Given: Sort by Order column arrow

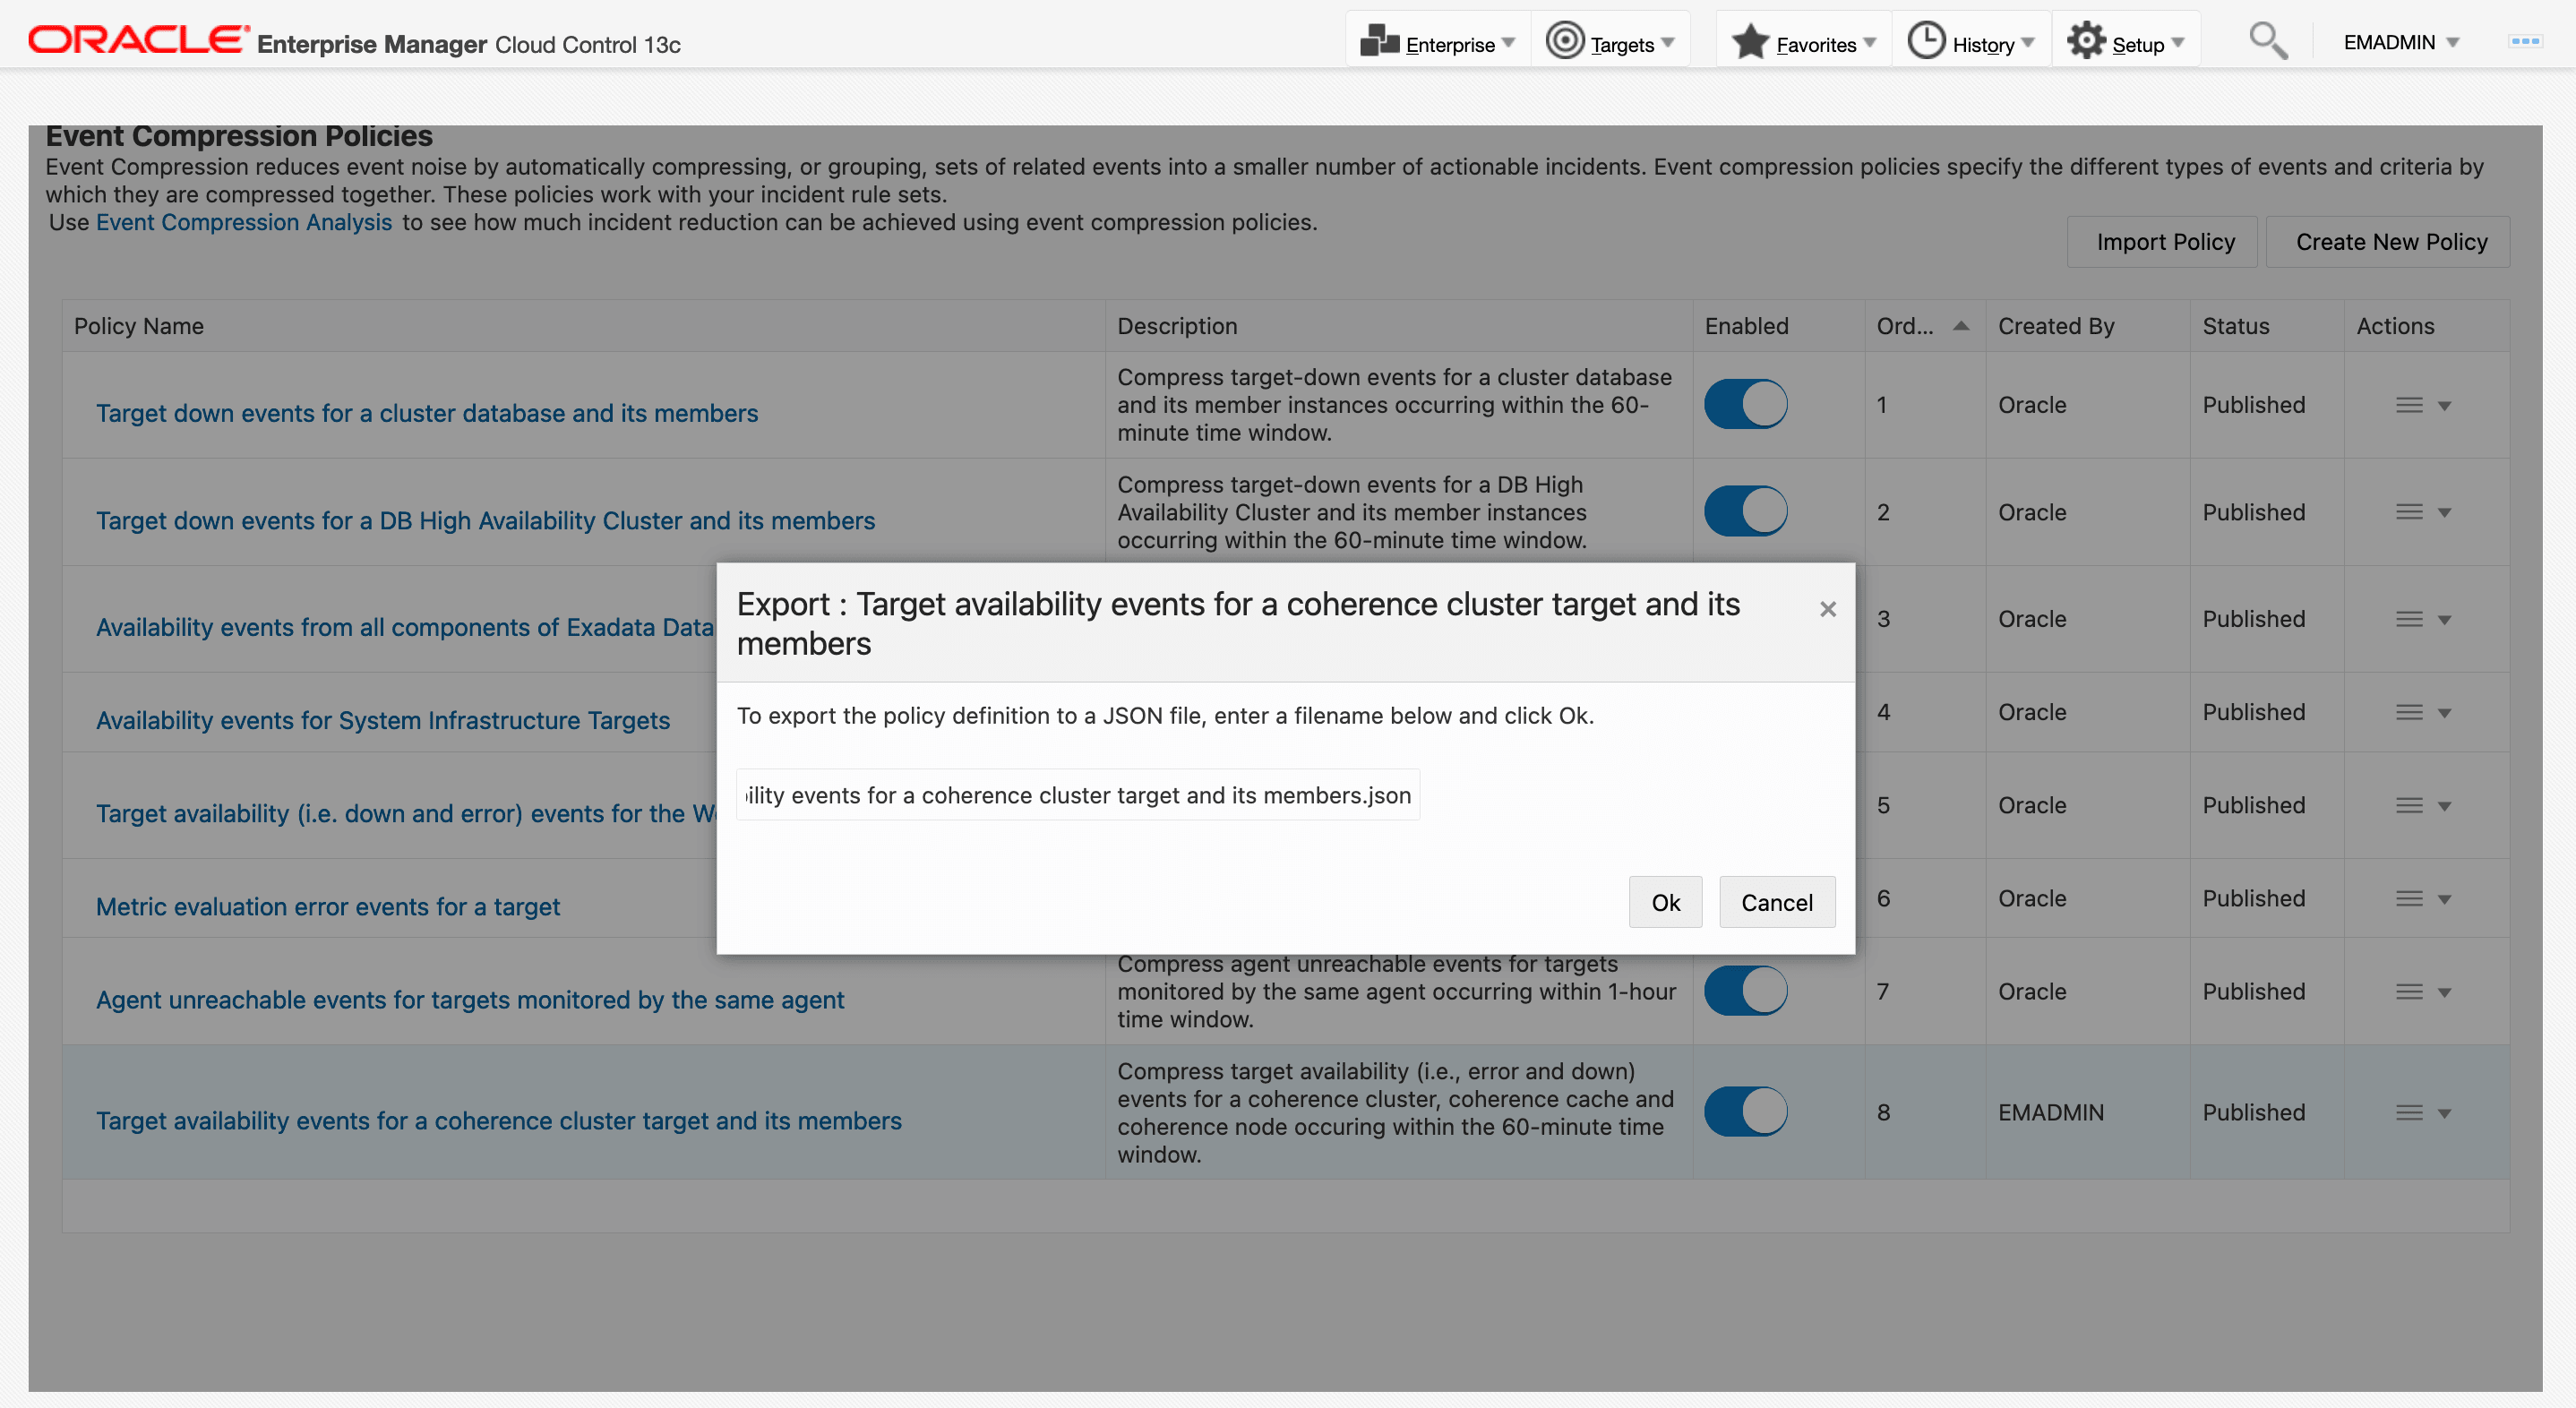Looking at the screenshot, I should click(x=1960, y=326).
